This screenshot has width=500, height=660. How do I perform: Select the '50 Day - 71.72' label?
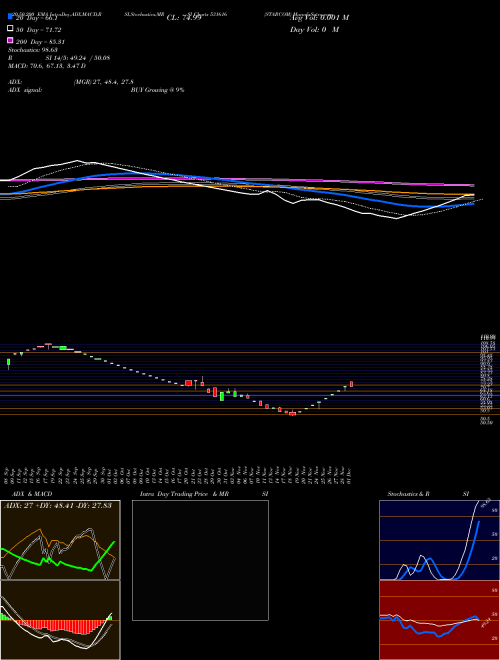click(x=38, y=30)
